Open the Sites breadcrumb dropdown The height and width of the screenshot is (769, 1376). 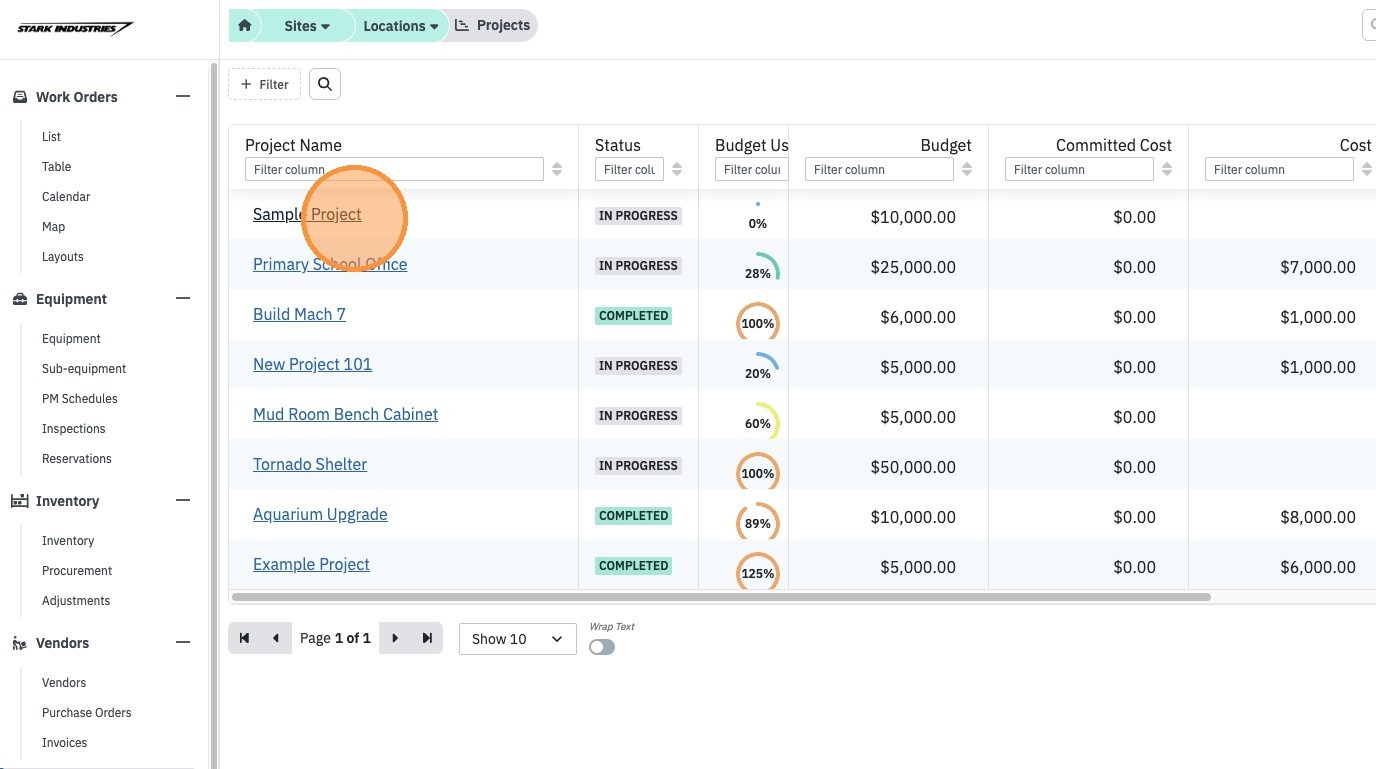pyautogui.click(x=307, y=26)
